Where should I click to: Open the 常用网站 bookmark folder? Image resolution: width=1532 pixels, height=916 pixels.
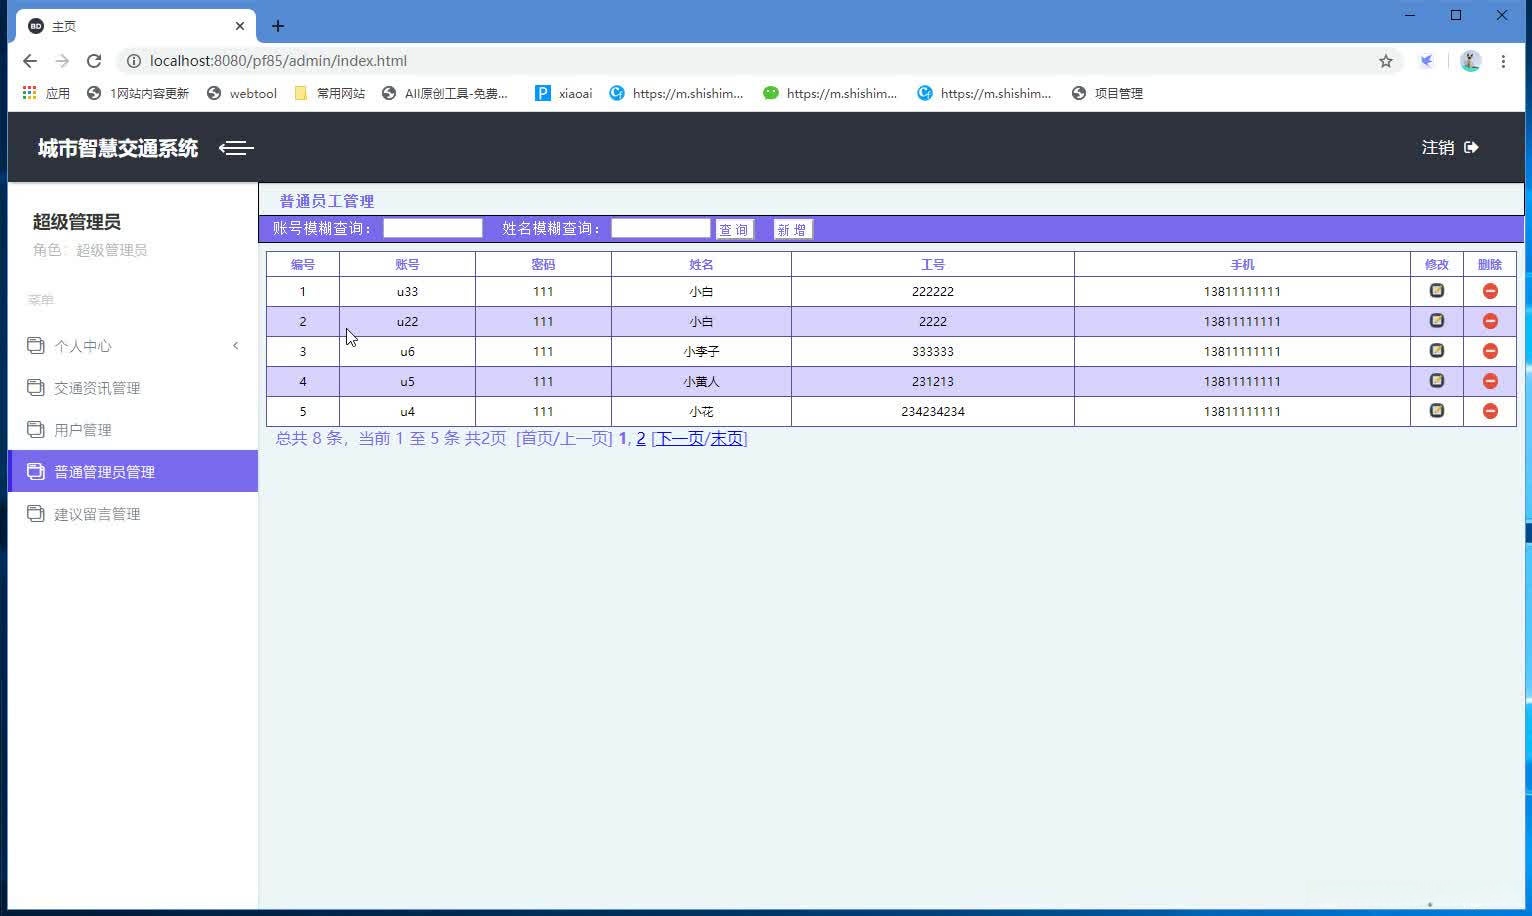[x=330, y=93]
